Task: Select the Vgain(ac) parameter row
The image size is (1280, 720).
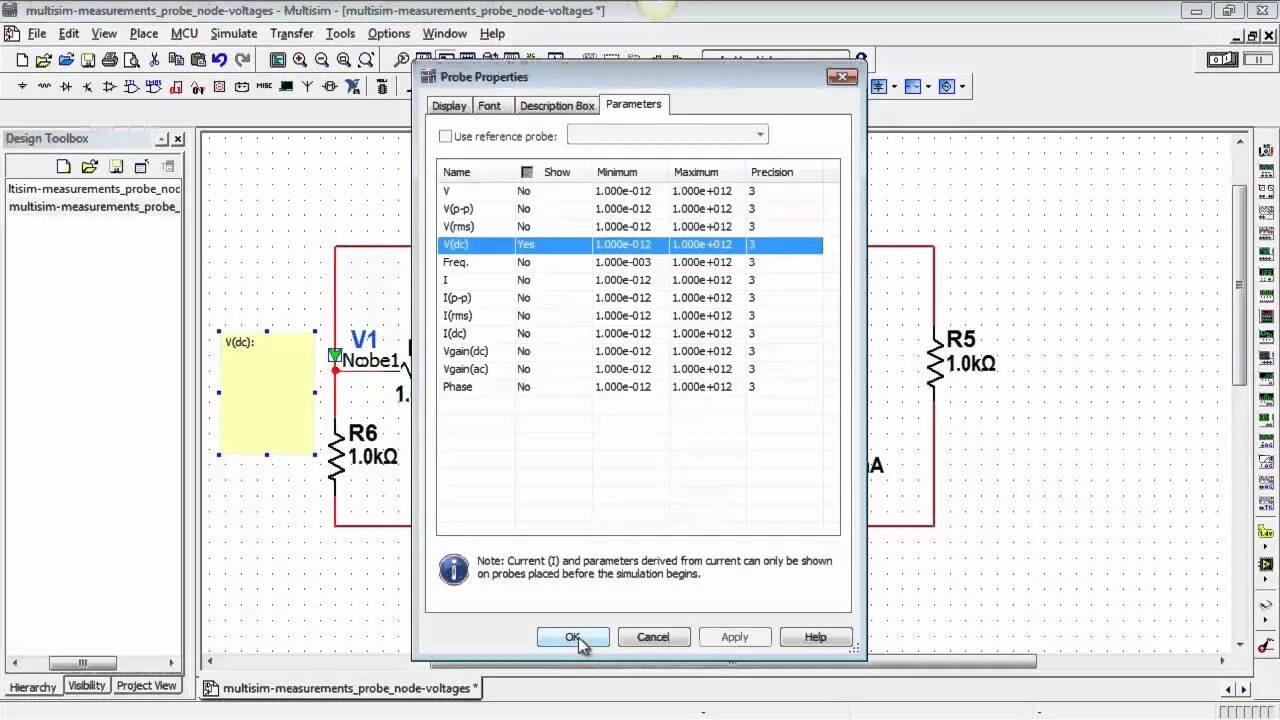Action: click(x=630, y=369)
